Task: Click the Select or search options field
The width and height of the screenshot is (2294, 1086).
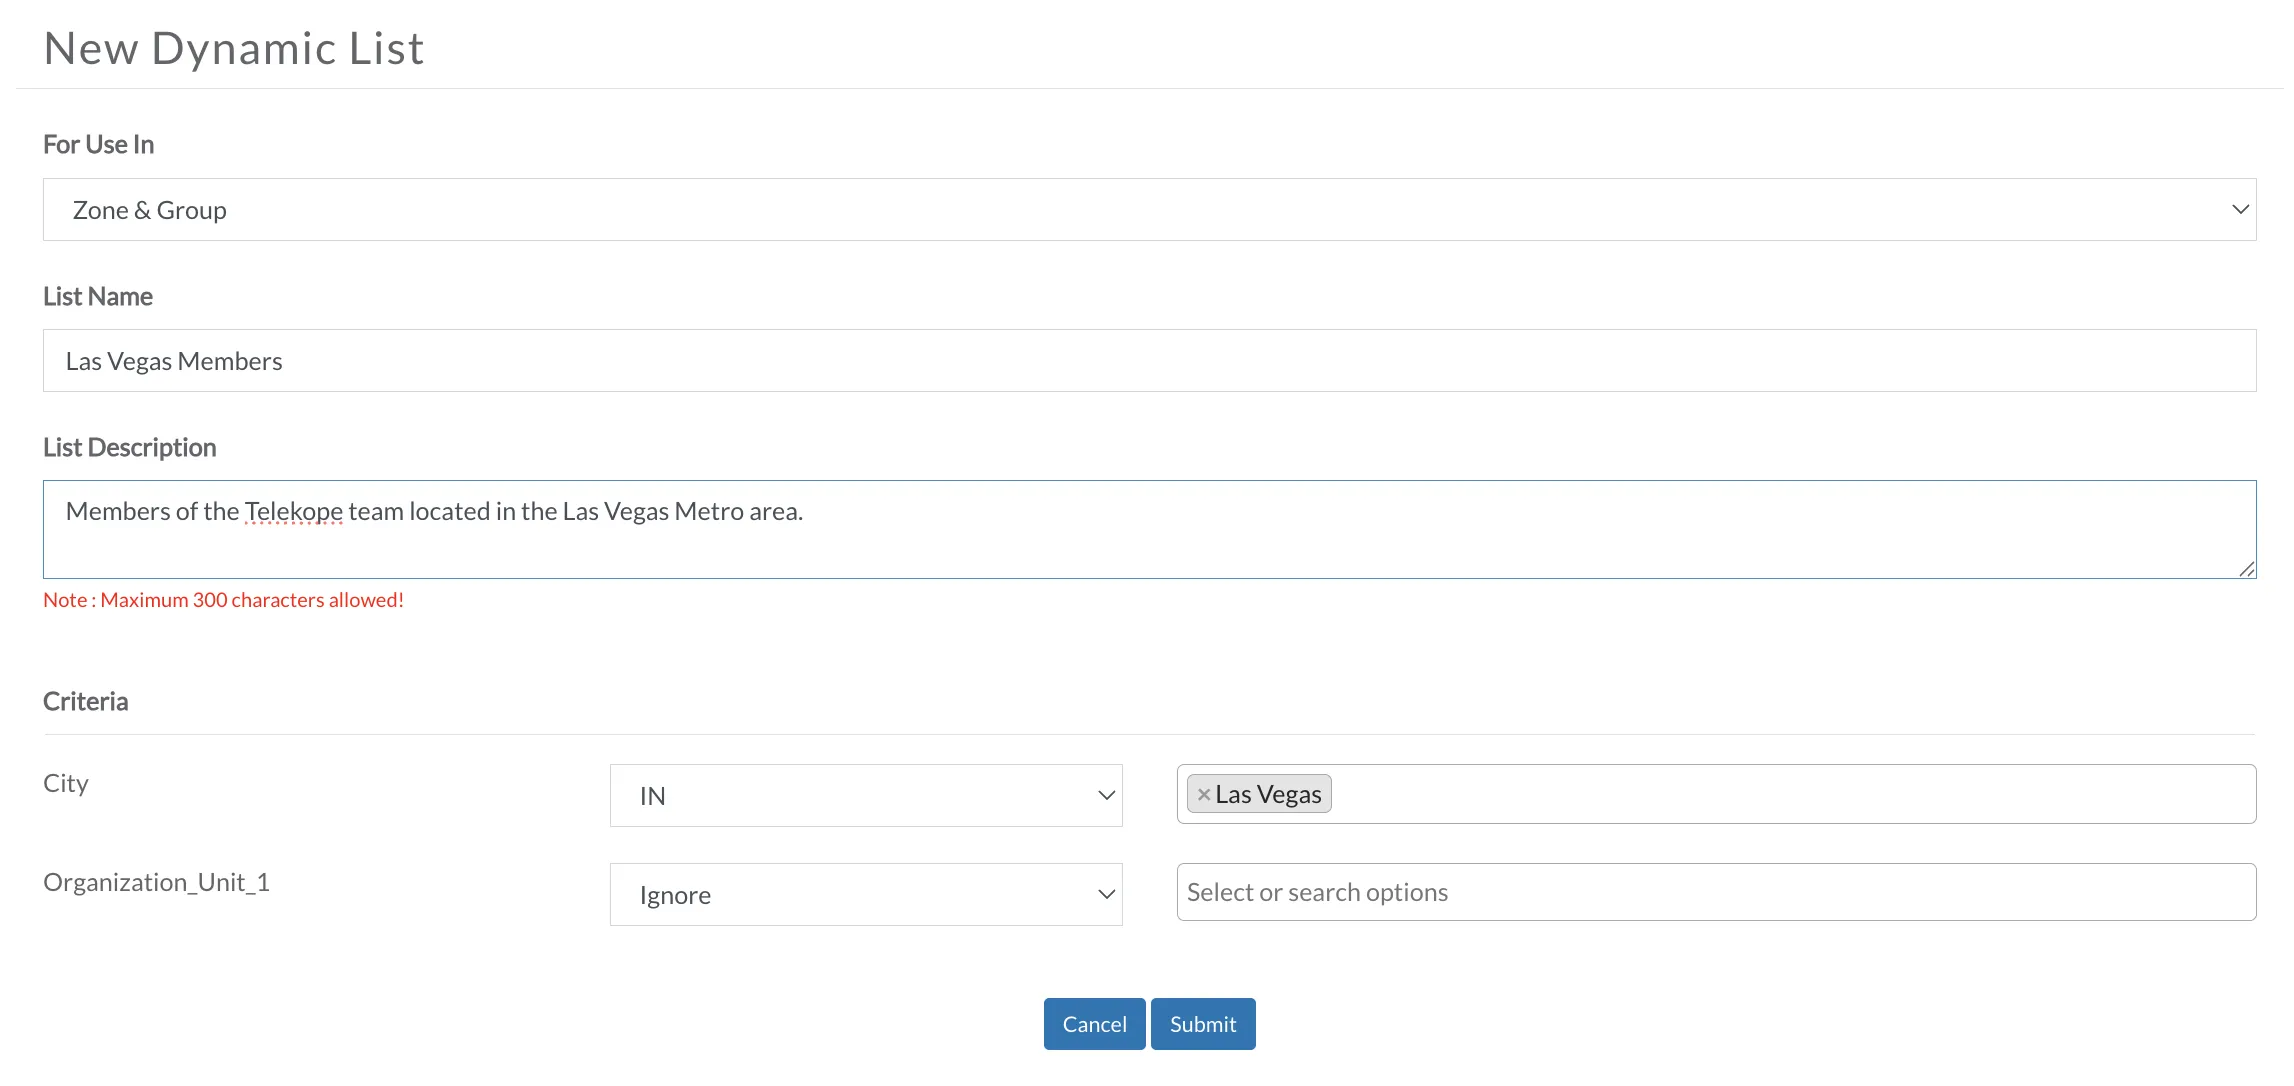Action: pyautogui.click(x=1716, y=892)
